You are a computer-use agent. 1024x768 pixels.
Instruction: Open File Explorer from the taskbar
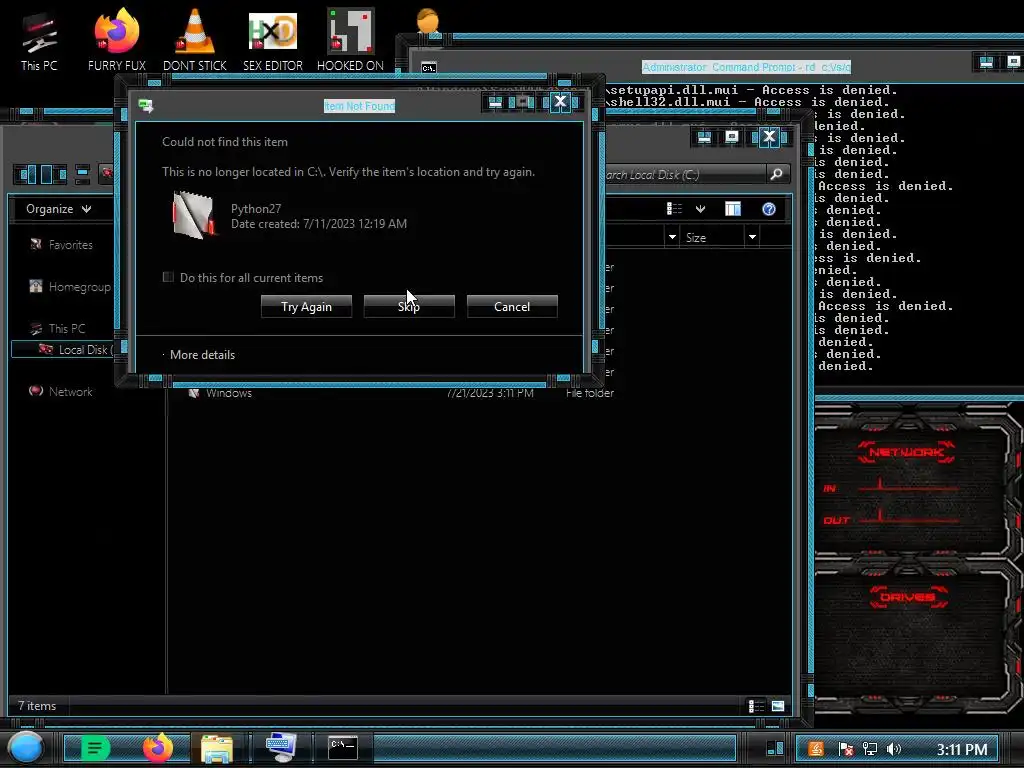[217, 748]
